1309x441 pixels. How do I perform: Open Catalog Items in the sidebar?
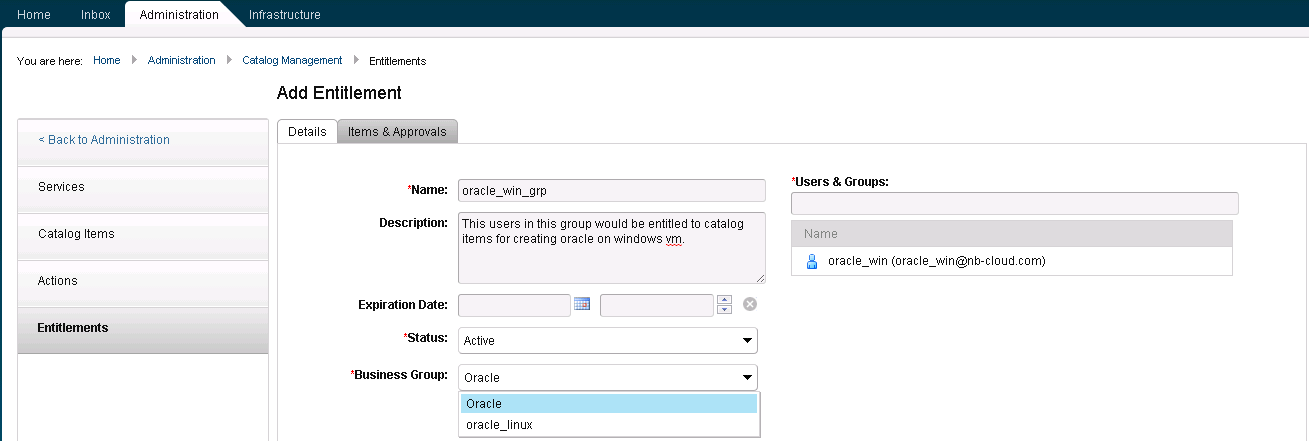76,234
